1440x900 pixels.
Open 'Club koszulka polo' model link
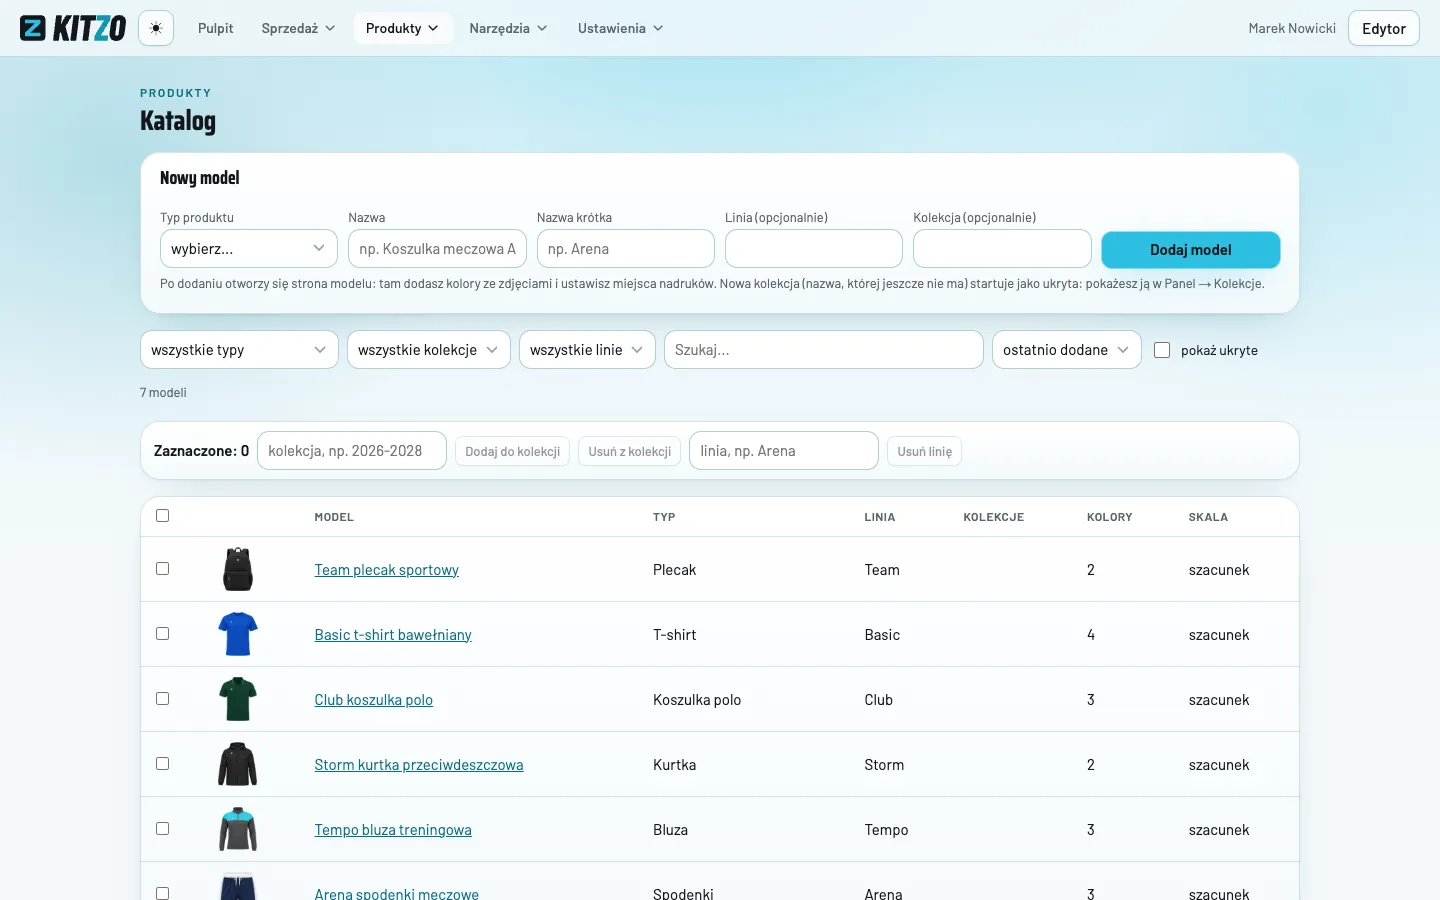[x=374, y=700]
